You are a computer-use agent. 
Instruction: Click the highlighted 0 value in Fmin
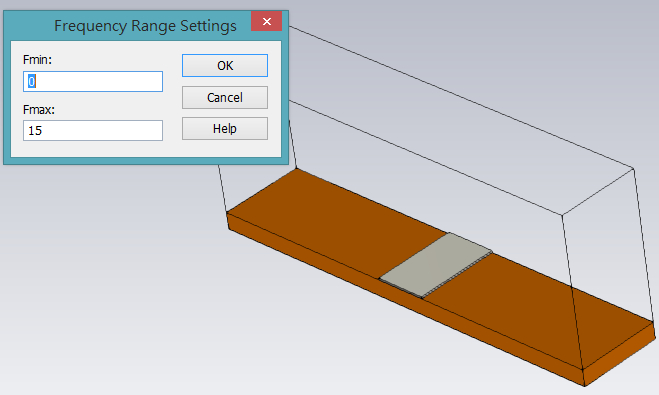pos(32,82)
